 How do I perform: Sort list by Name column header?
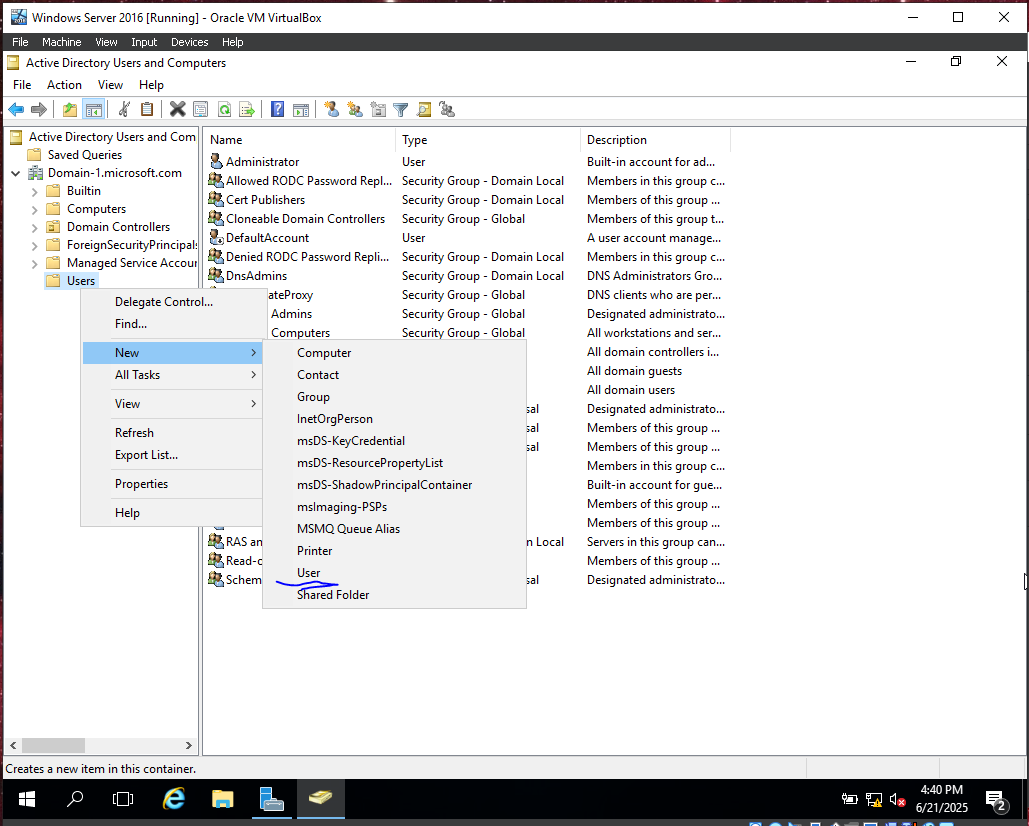tap(300, 140)
